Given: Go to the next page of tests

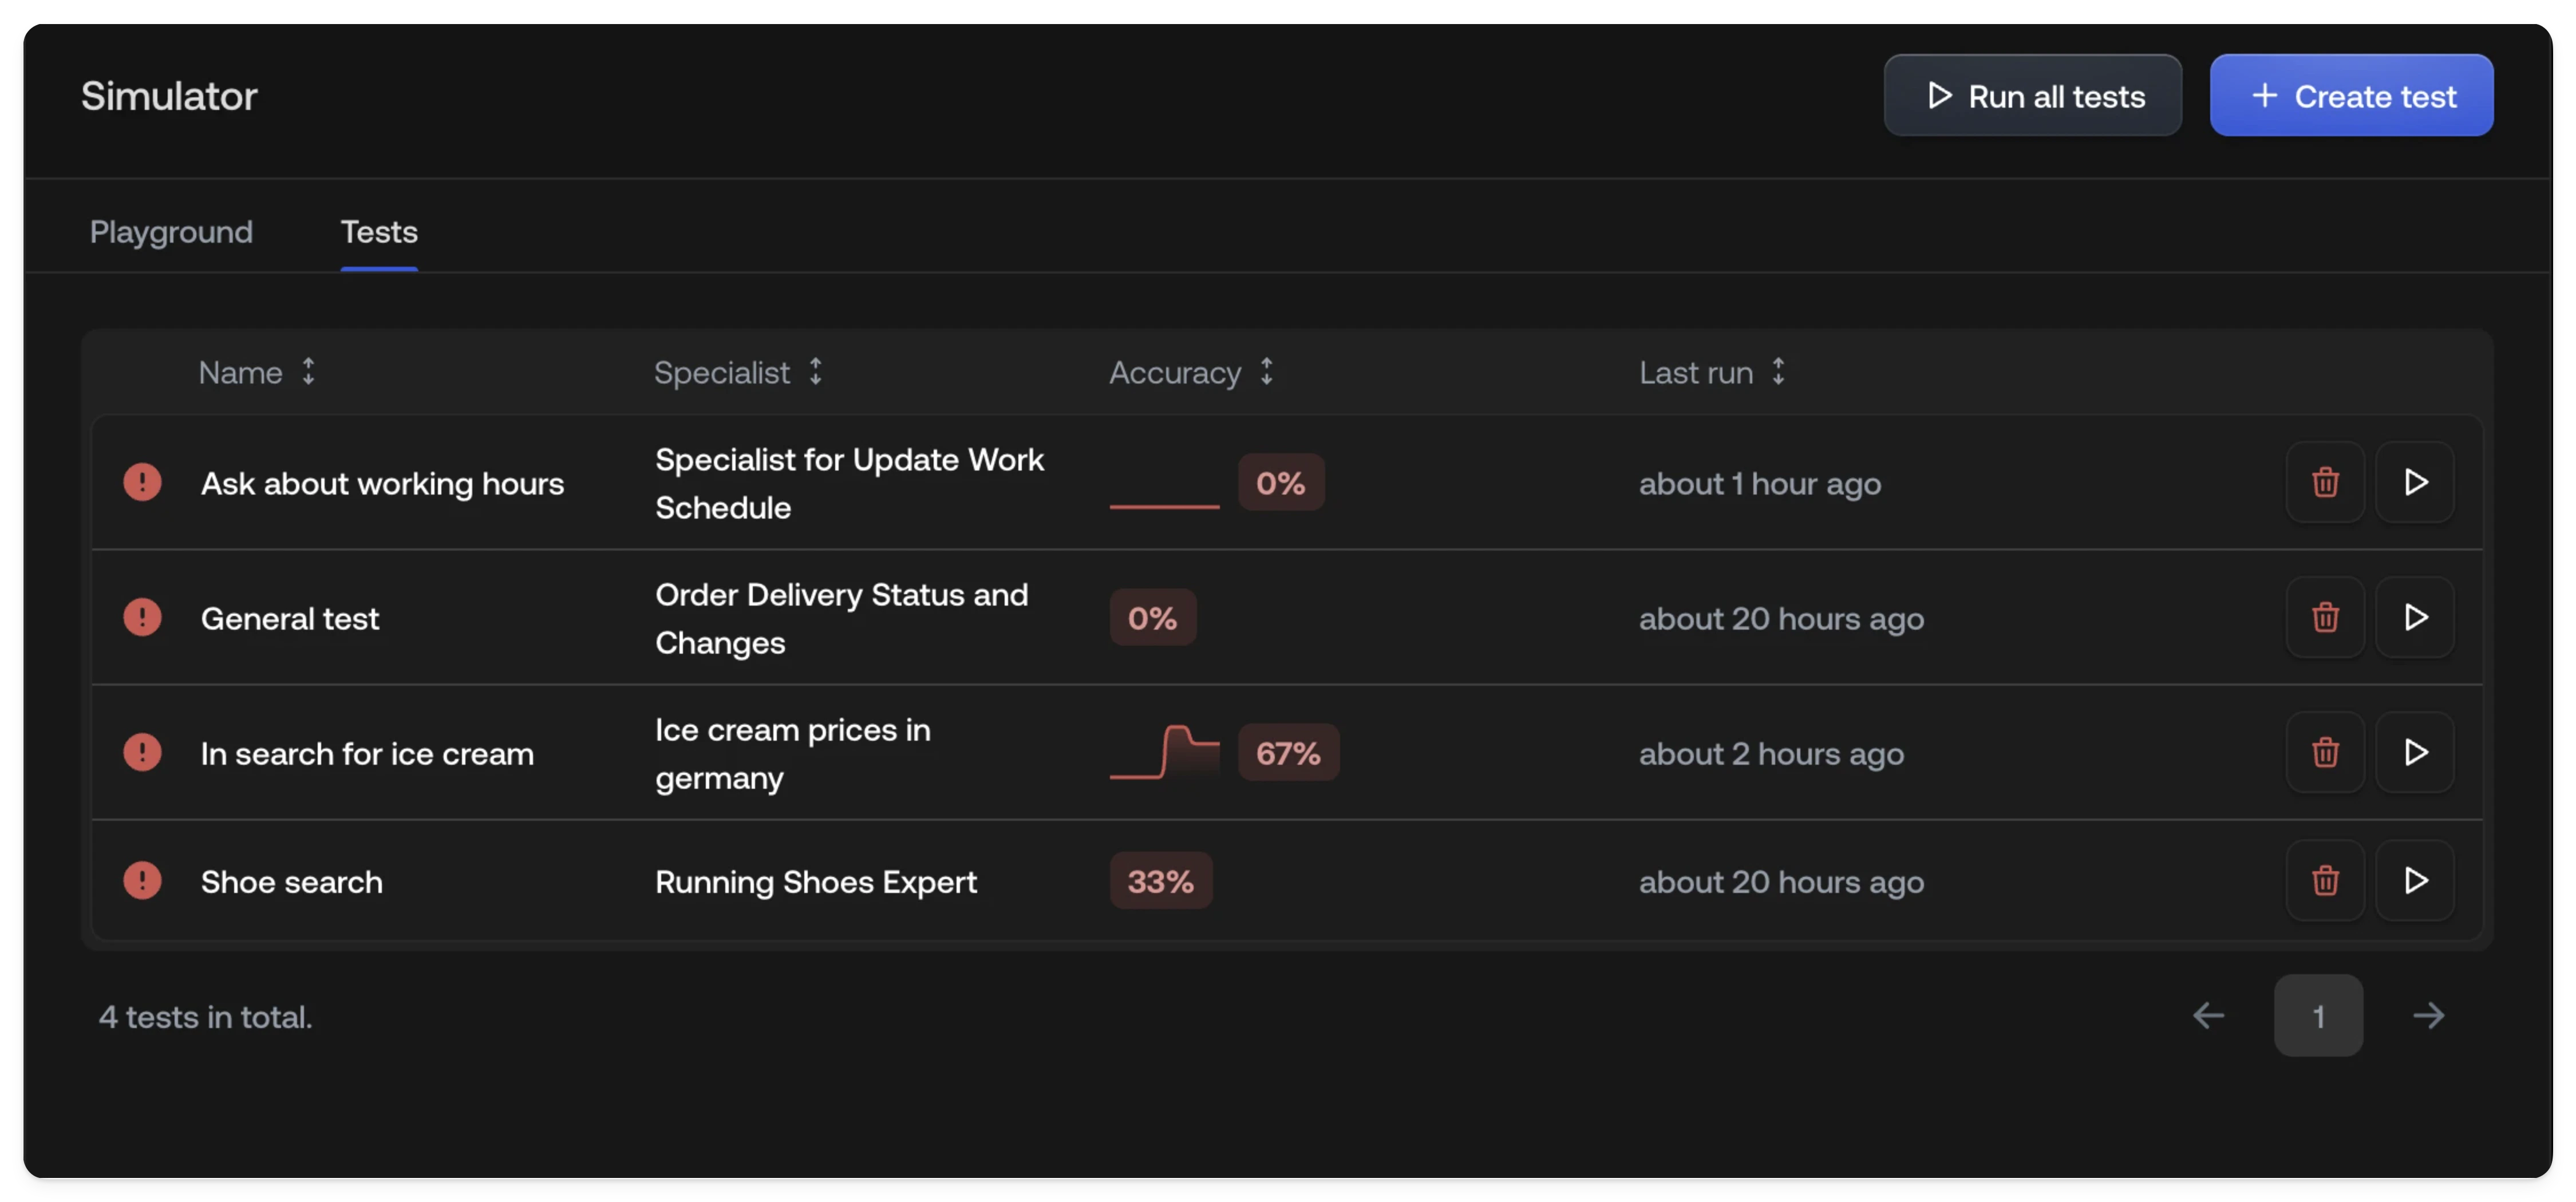Looking at the screenshot, I should click(x=2429, y=1016).
